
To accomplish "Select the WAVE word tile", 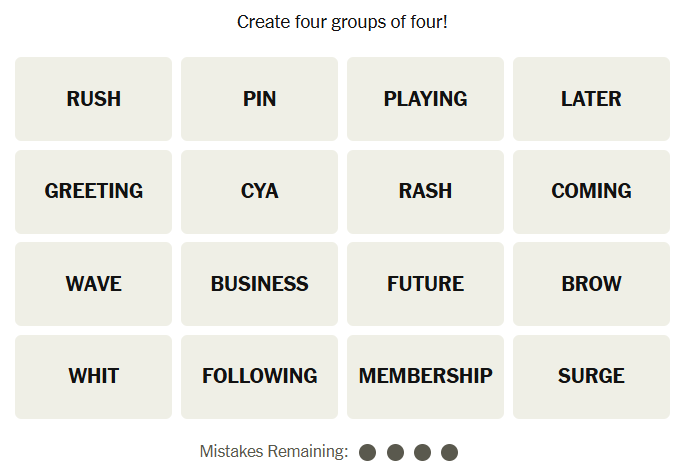I will click(93, 284).
